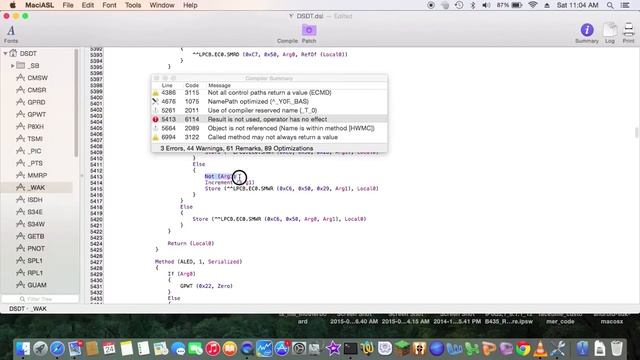Click the Message column header in summary
The height and width of the screenshot is (360, 640).
coord(219,85)
